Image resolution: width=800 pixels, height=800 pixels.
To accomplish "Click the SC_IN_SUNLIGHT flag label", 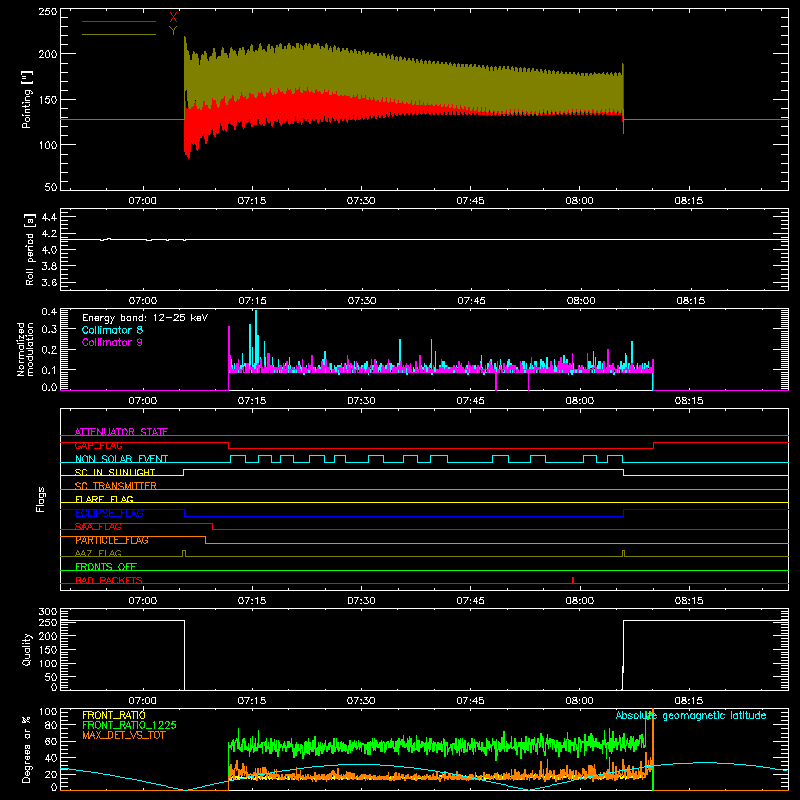I will pyautogui.click(x=115, y=472).
